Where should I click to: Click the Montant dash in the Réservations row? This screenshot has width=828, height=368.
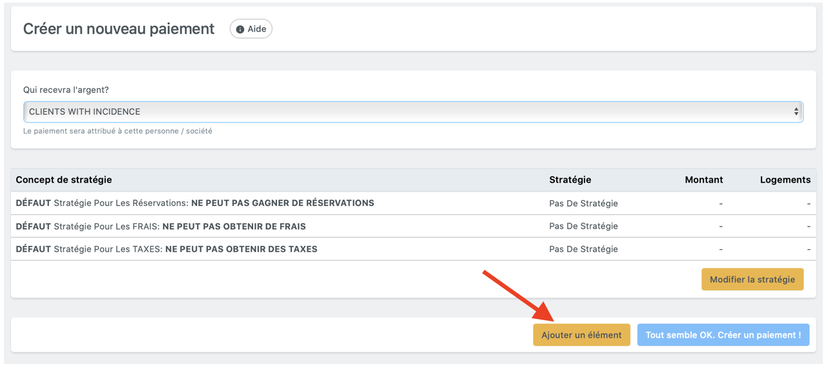(721, 203)
